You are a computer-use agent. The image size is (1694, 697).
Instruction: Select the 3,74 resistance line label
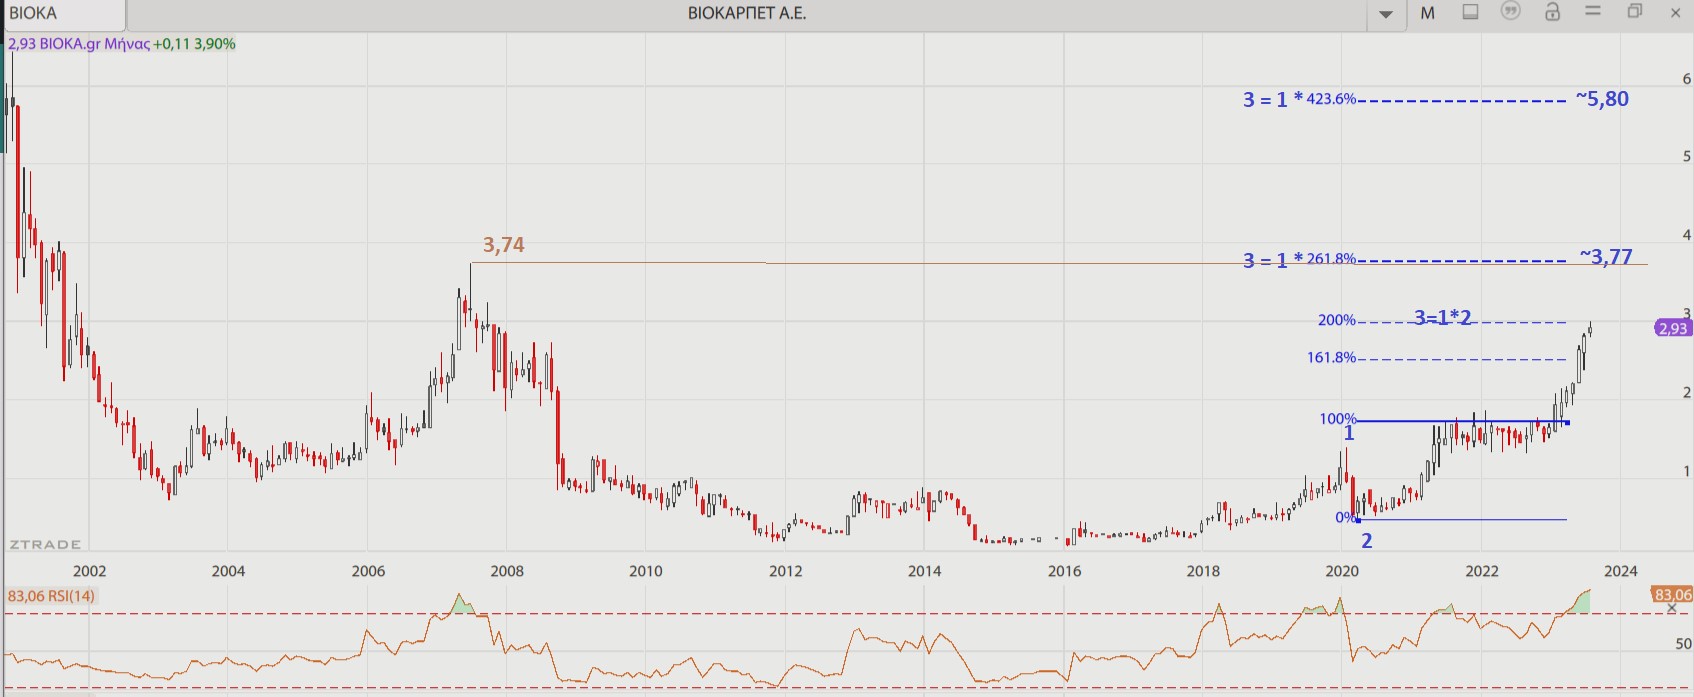(503, 245)
